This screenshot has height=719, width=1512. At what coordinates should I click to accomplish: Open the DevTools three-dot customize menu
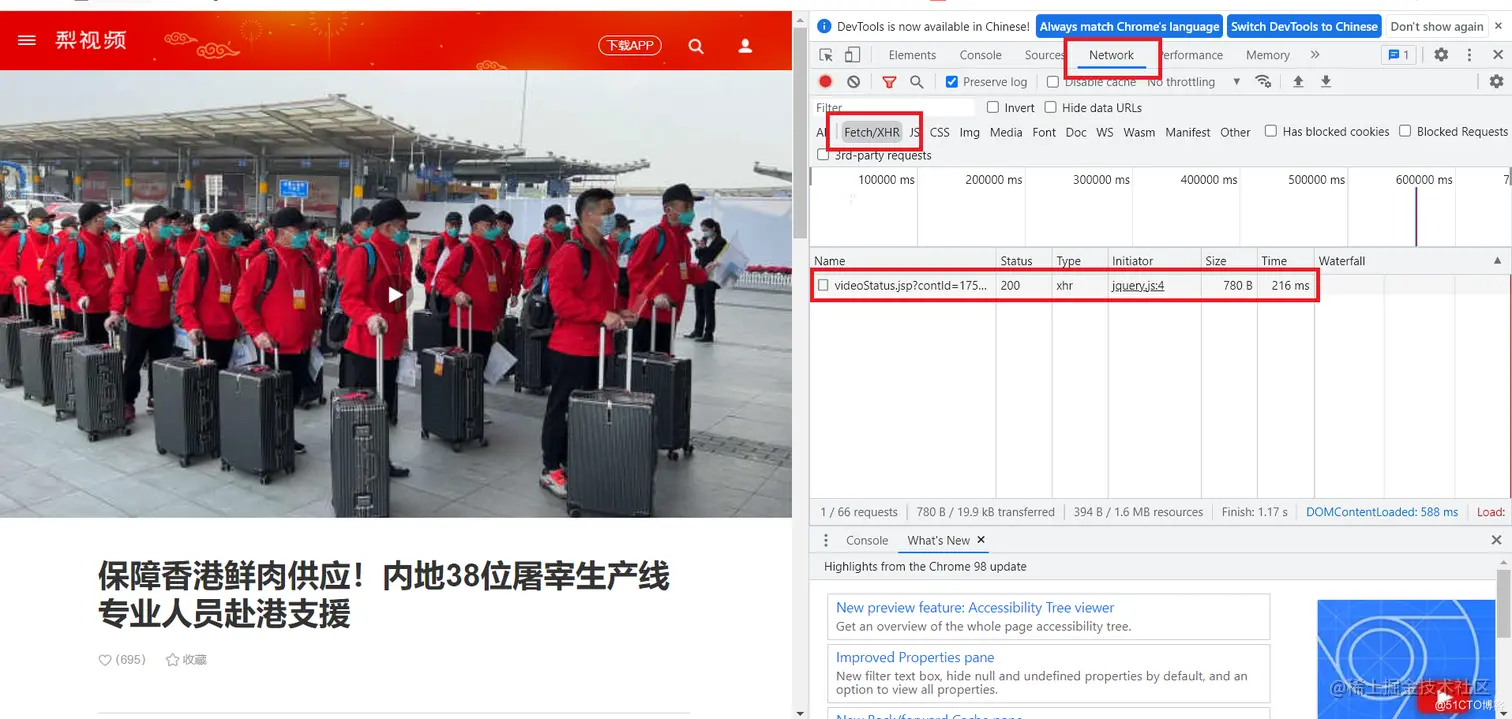tap(1469, 55)
